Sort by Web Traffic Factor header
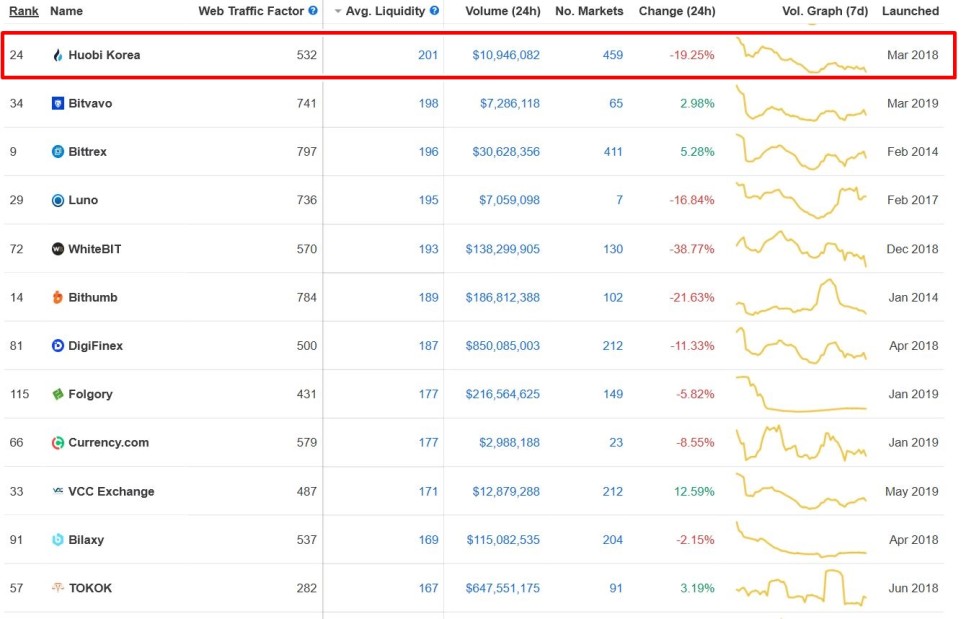The height and width of the screenshot is (619, 966). click(251, 11)
